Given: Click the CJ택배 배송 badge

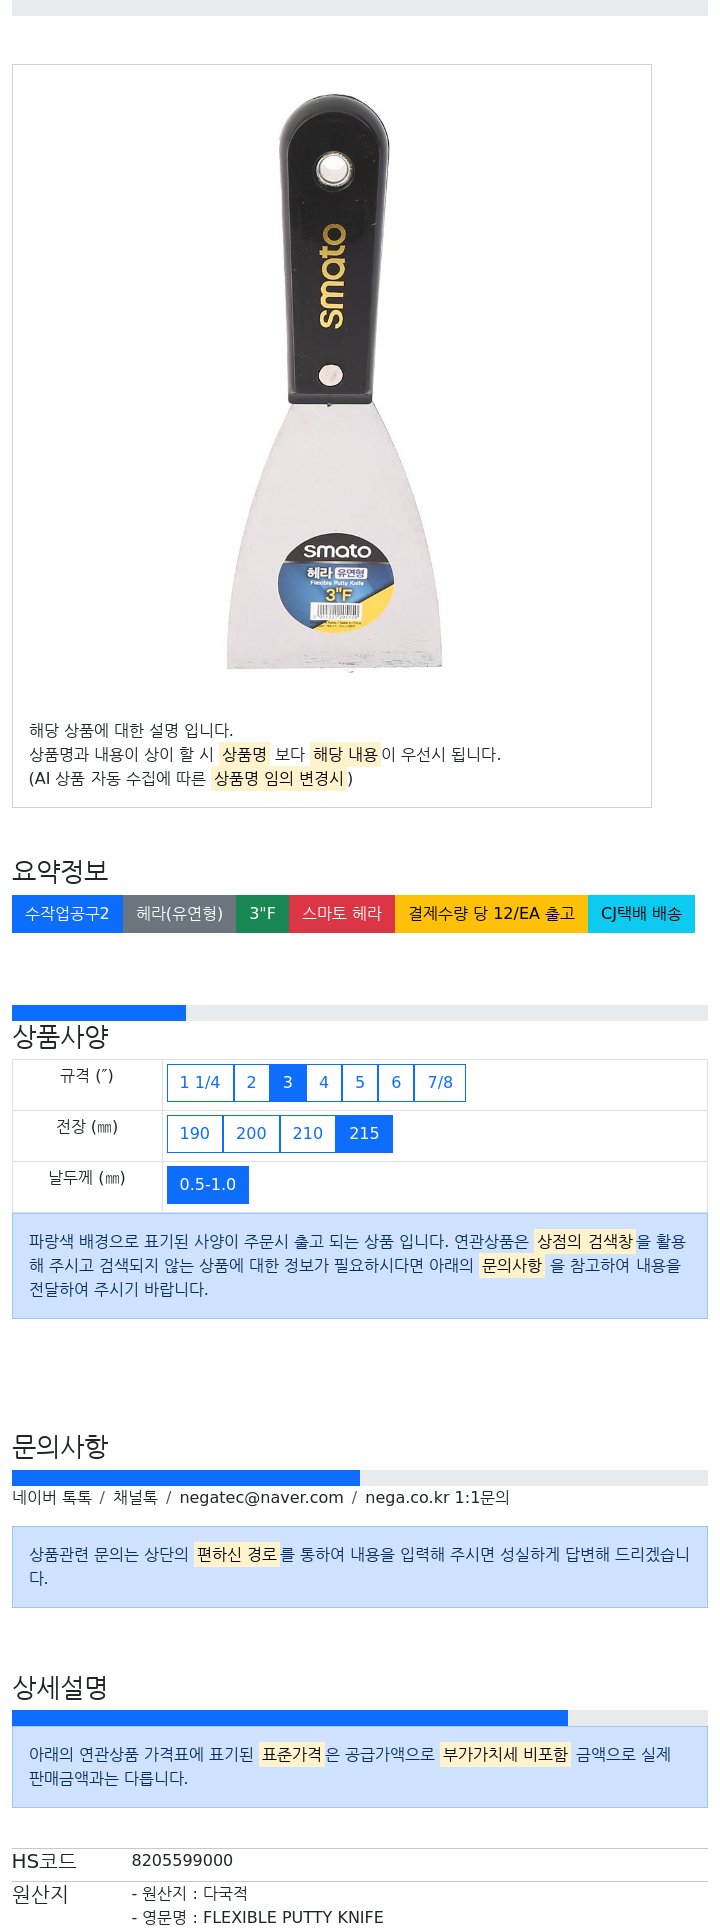Looking at the screenshot, I should [x=641, y=914].
